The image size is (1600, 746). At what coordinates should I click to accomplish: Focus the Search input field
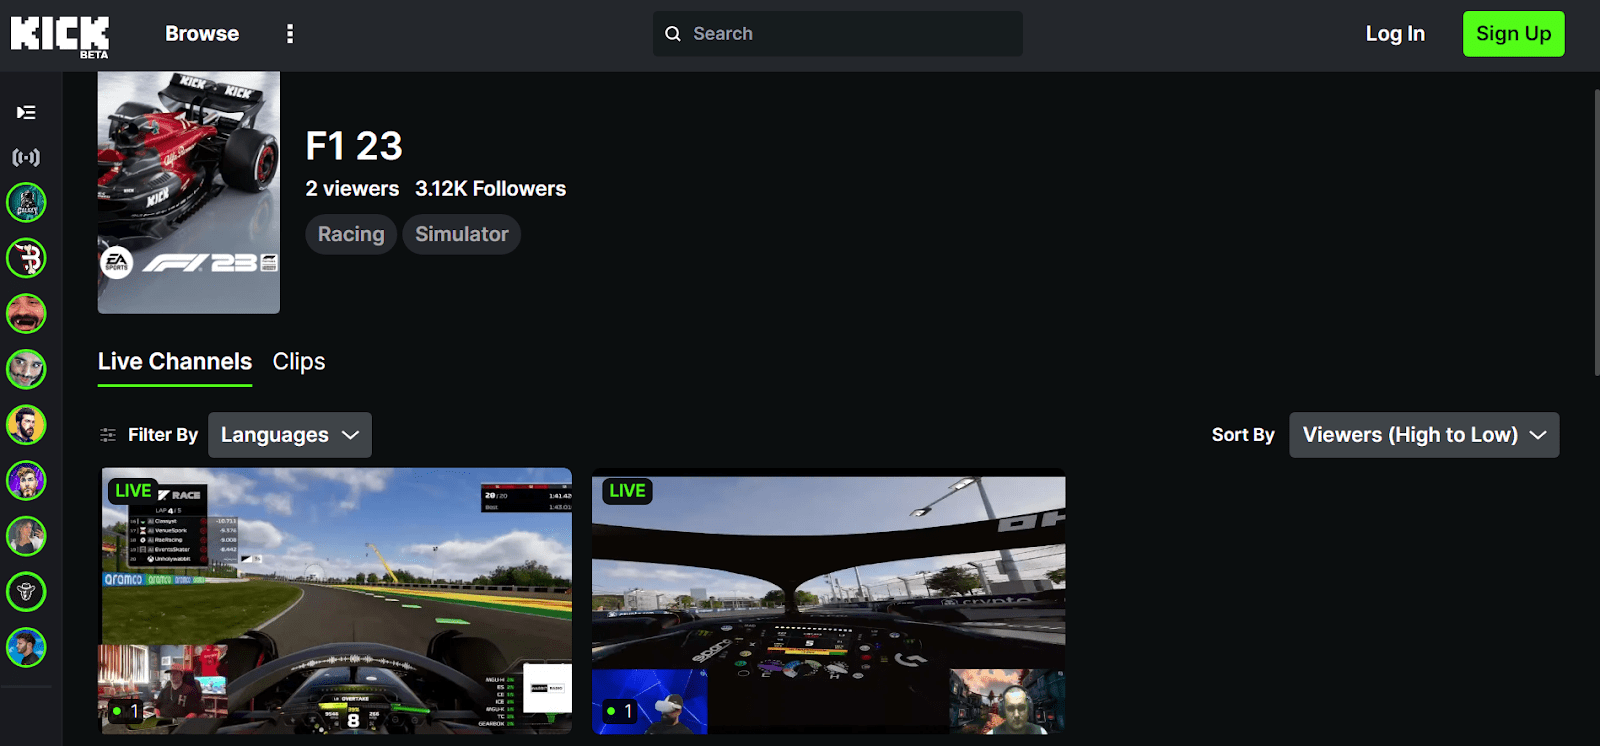(x=850, y=34)
